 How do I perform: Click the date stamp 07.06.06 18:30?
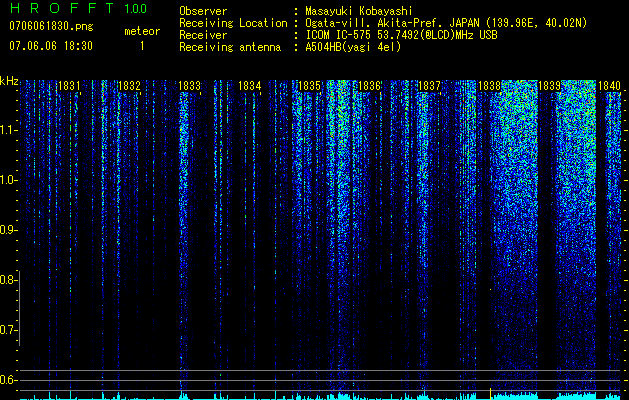51,46
